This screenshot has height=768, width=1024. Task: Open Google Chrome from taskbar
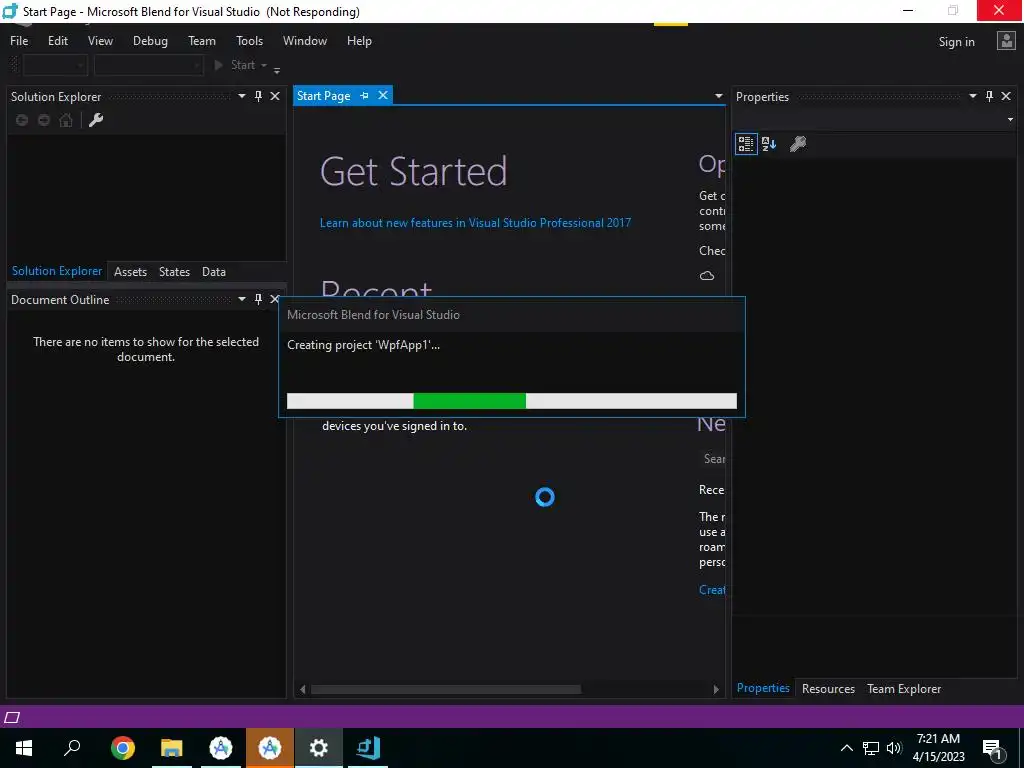point(122,748)
